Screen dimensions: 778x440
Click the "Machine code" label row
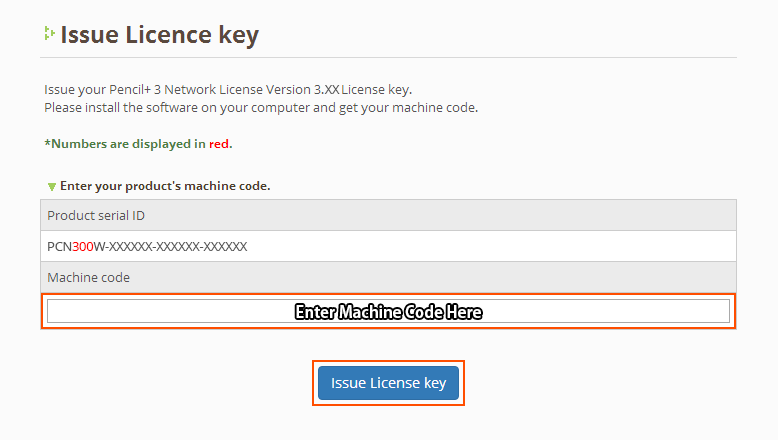coord(388,277)
